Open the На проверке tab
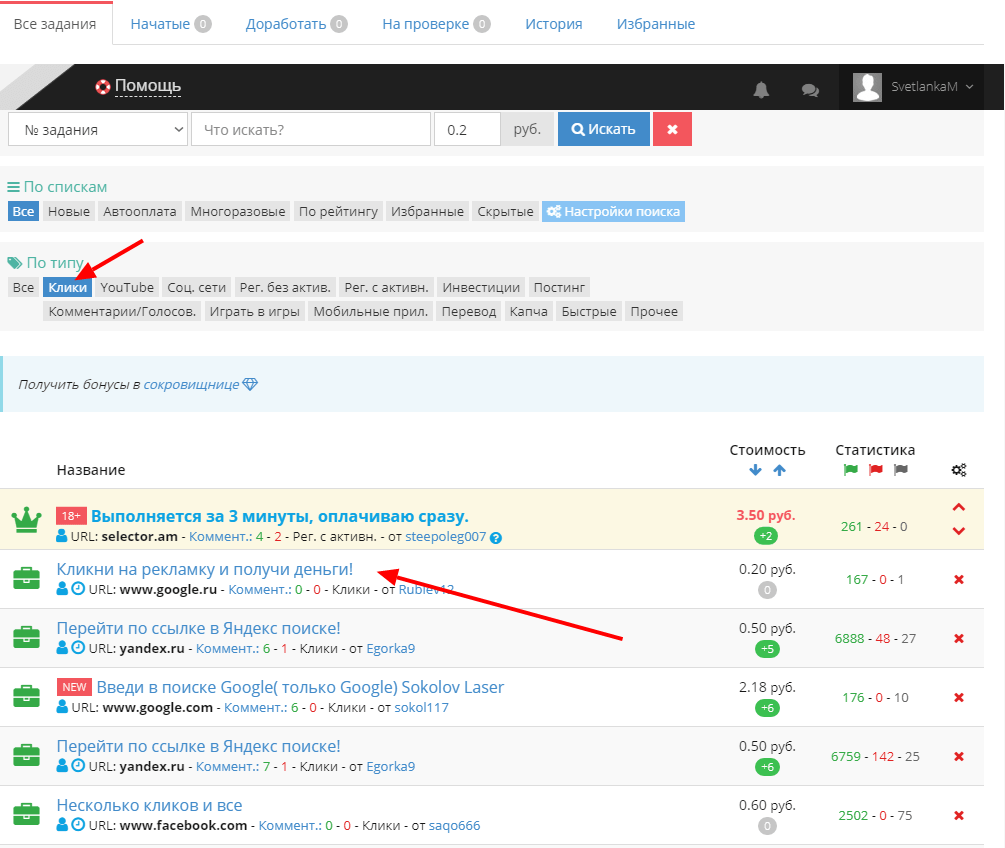The height and width of the screenshot is (848, 1005). click(x=435, y=24)
